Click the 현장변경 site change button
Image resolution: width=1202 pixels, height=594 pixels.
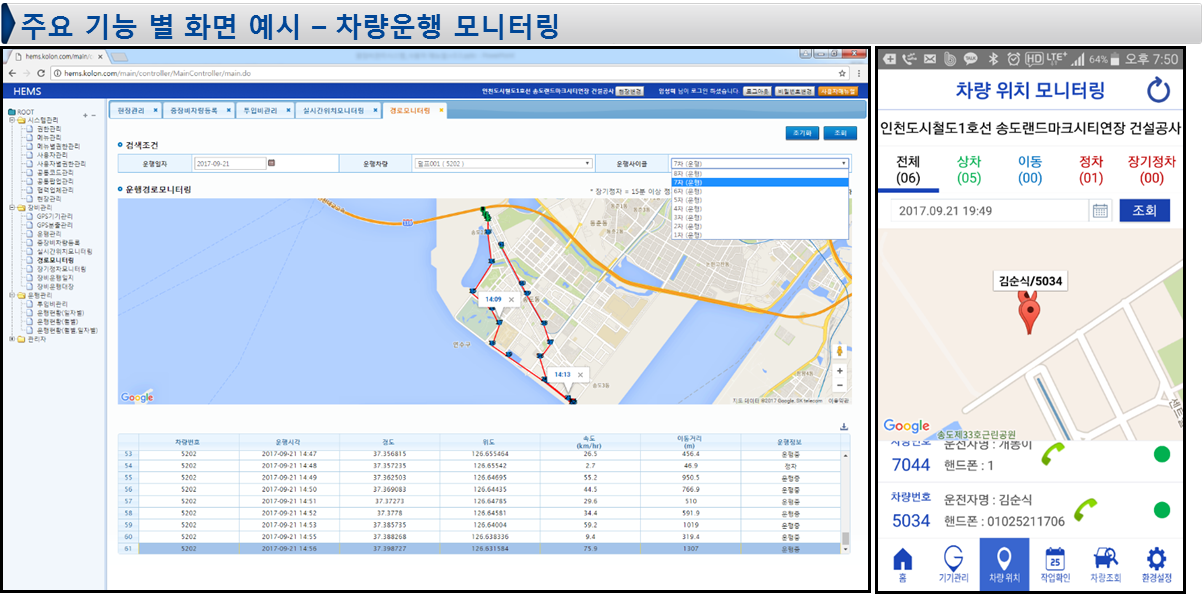629,91
